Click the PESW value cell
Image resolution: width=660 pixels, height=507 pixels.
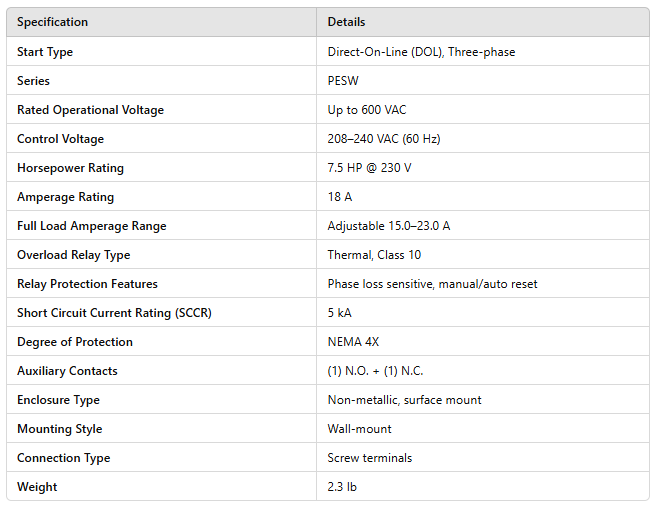click(343, 81)
